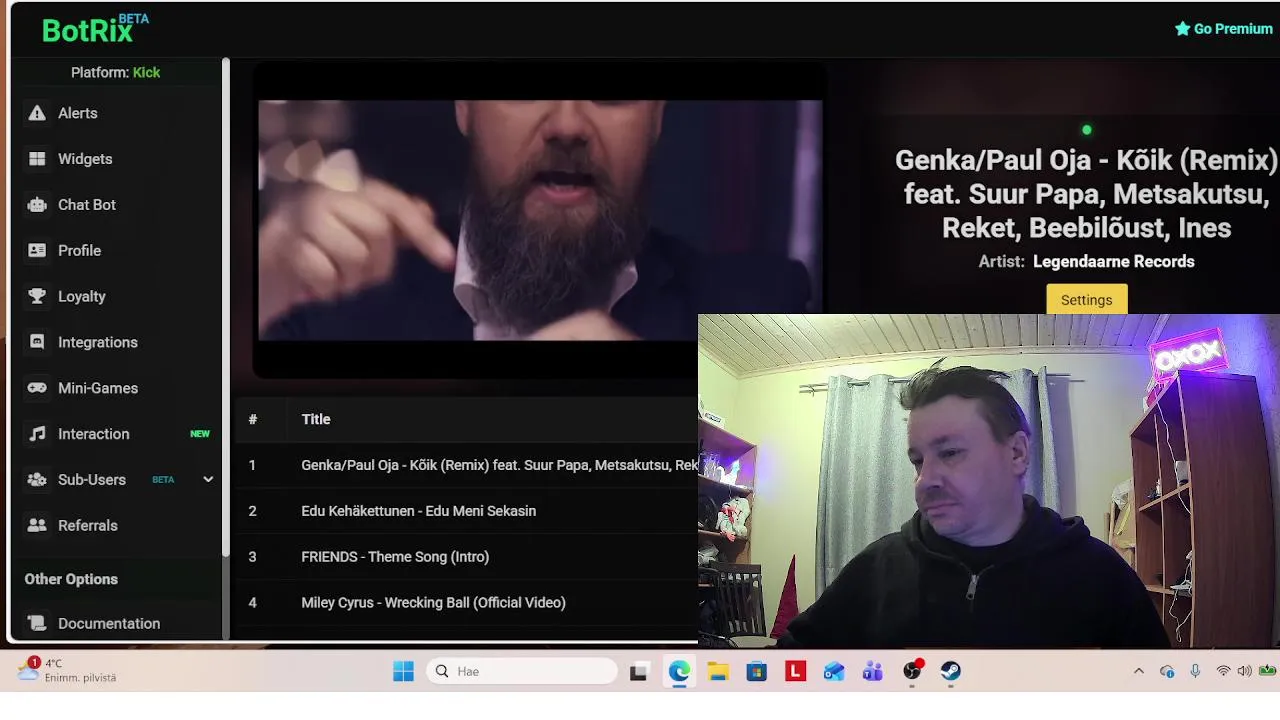Click the Sub-Users people icon

(x=37, y=480)
